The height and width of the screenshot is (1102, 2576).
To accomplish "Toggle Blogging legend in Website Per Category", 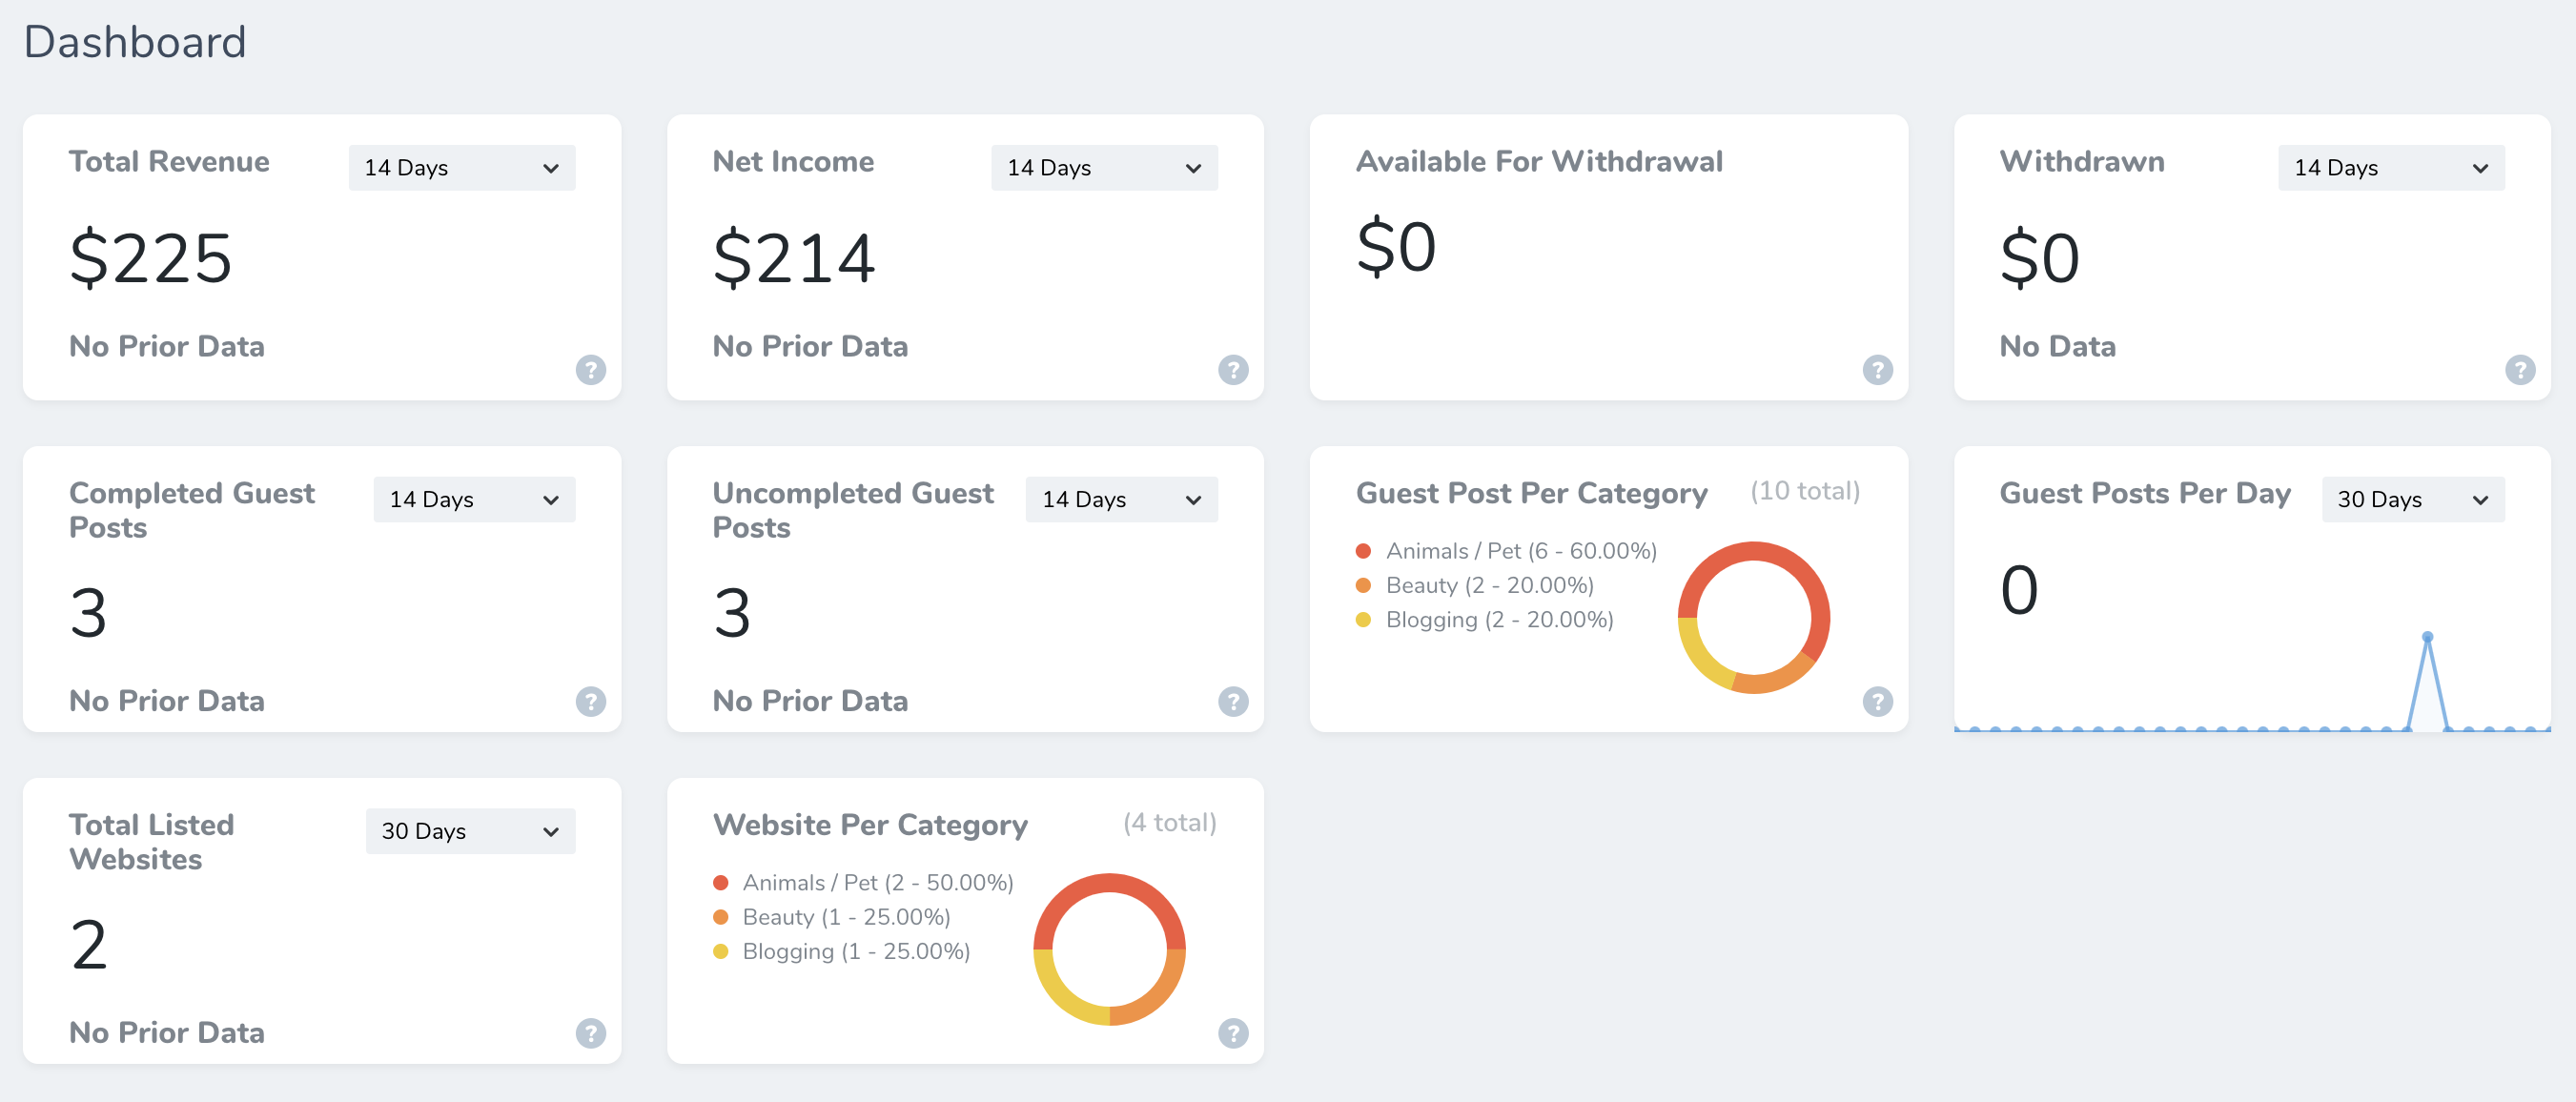I will tap(841, 951).
